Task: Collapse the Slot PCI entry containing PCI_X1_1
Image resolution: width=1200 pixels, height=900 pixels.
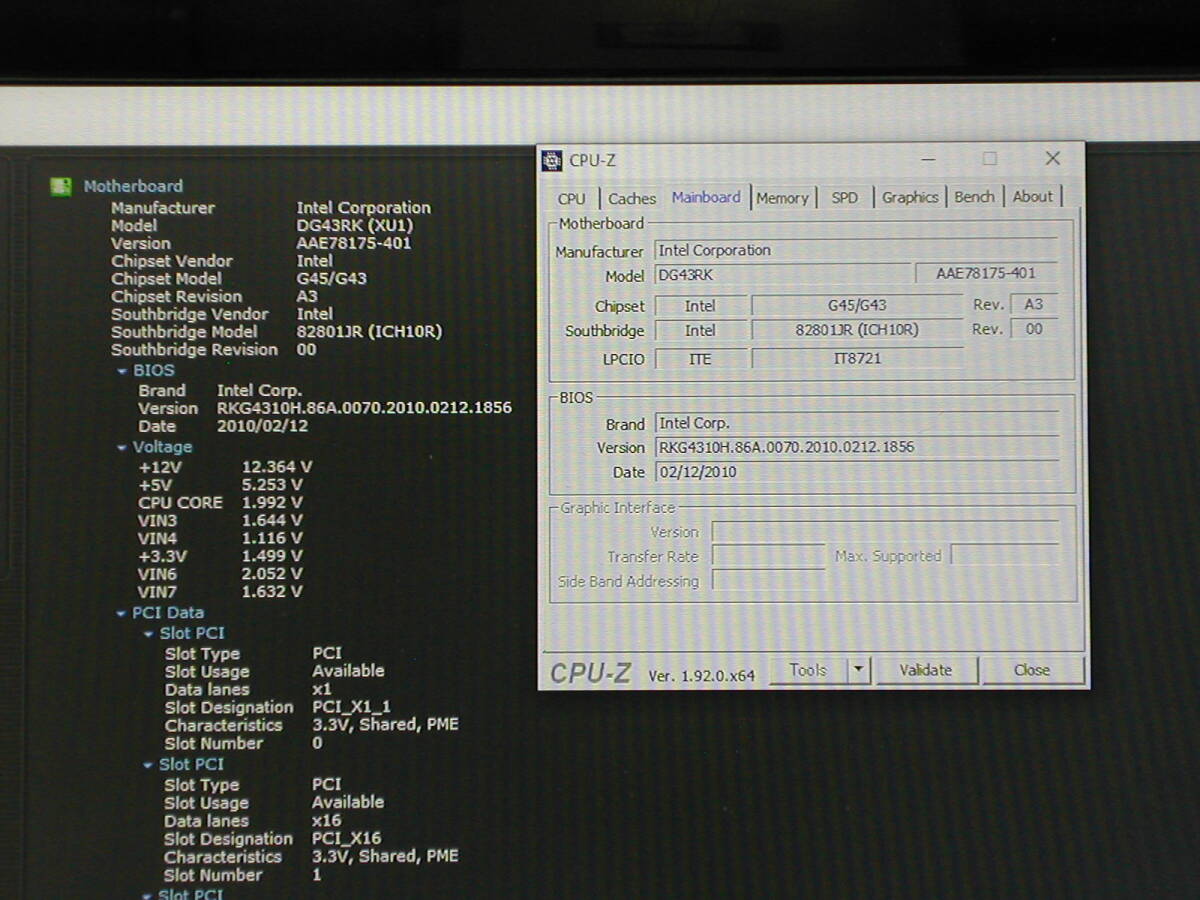Action: pyautogui.click(x=148, y=634)
